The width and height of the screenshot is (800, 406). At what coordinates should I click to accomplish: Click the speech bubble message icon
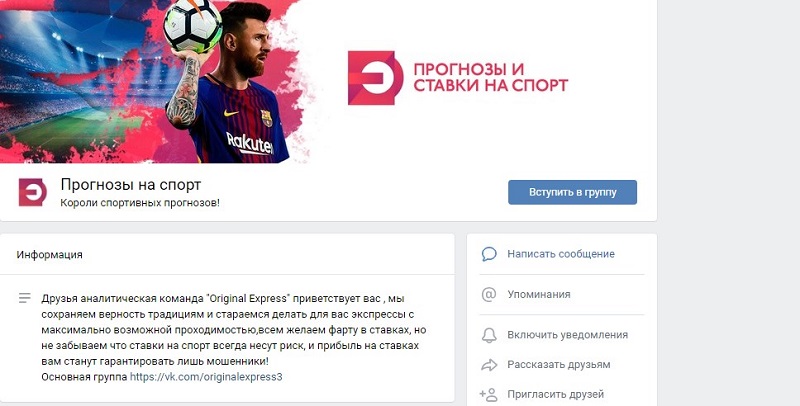click(x=489, y=254)
